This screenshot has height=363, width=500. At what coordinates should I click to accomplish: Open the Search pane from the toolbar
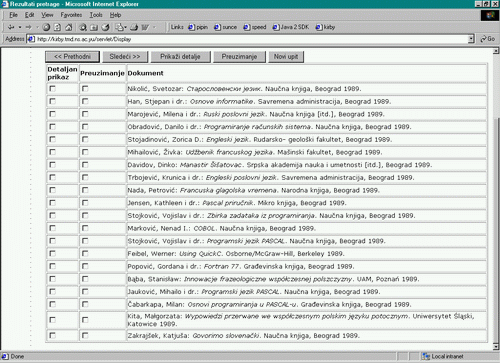pos(83,27)
